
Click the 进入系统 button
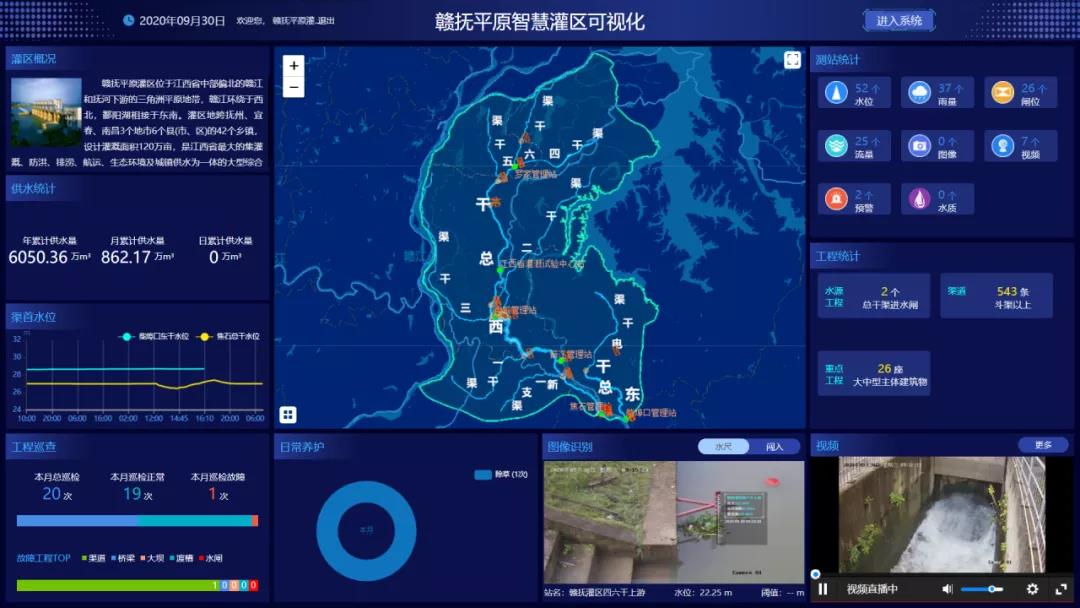click(899, 21)
